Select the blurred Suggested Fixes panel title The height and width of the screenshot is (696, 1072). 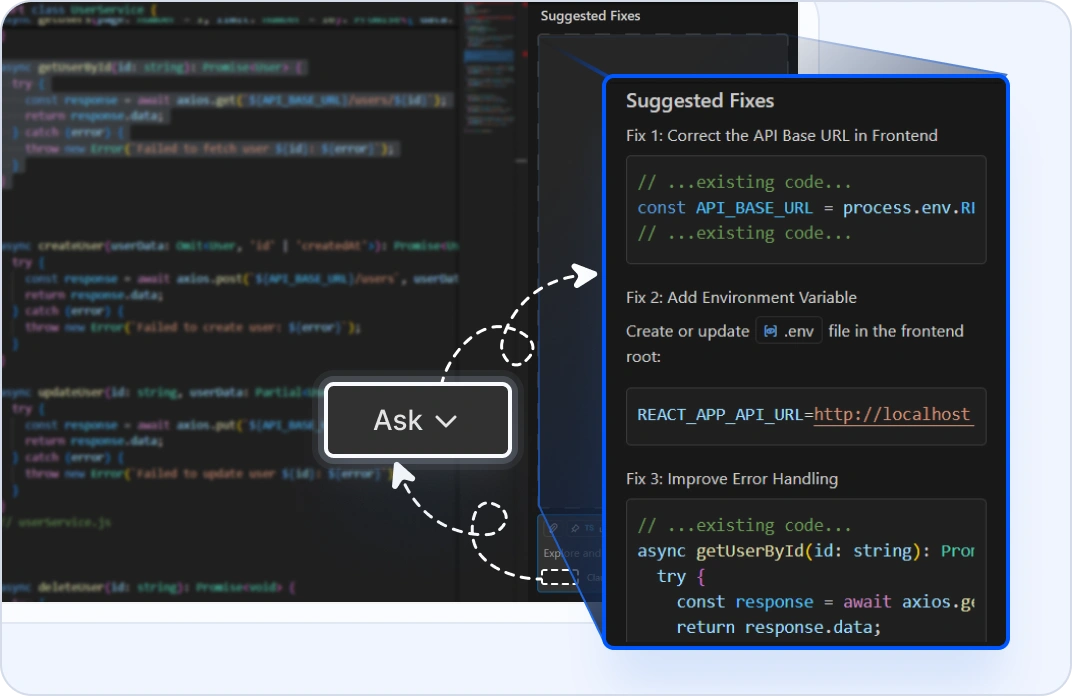click(x=590, y=16)
